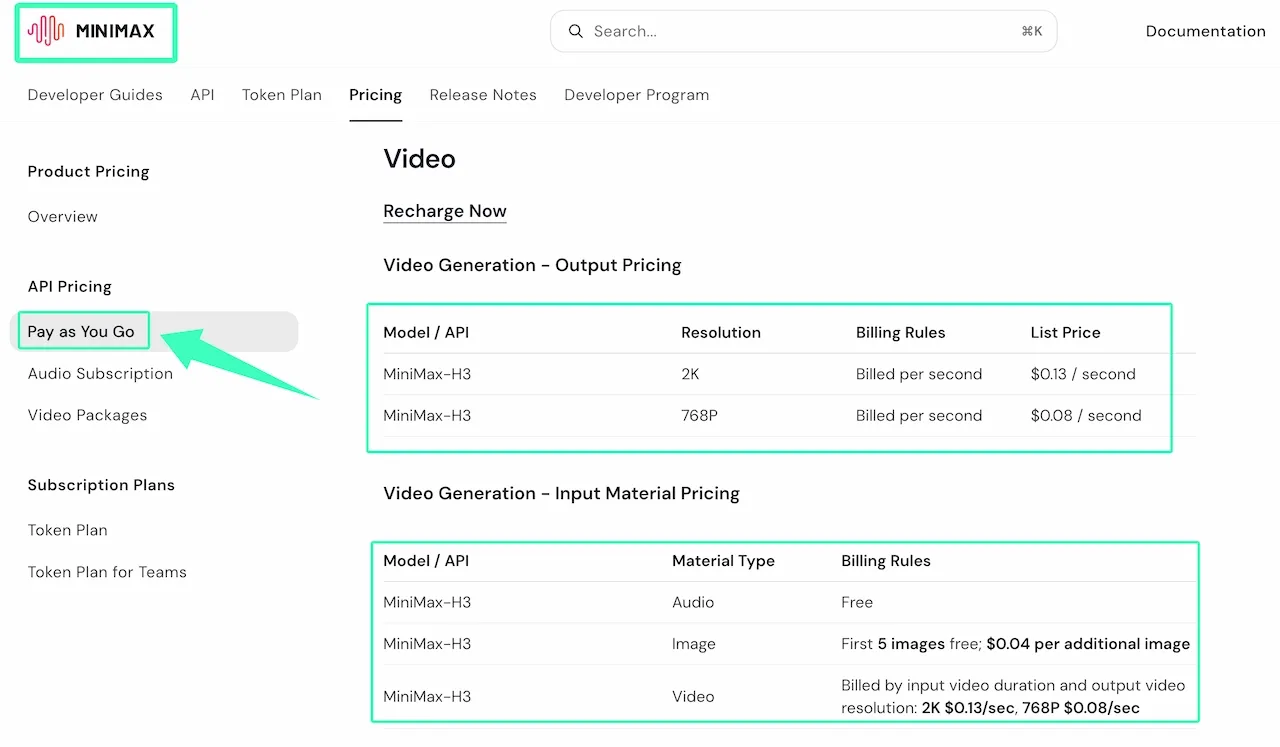The image size is (1280, 747).
Task: Click "Billing Rules" header in output pricing table
Action: click(x=900, y=333)
